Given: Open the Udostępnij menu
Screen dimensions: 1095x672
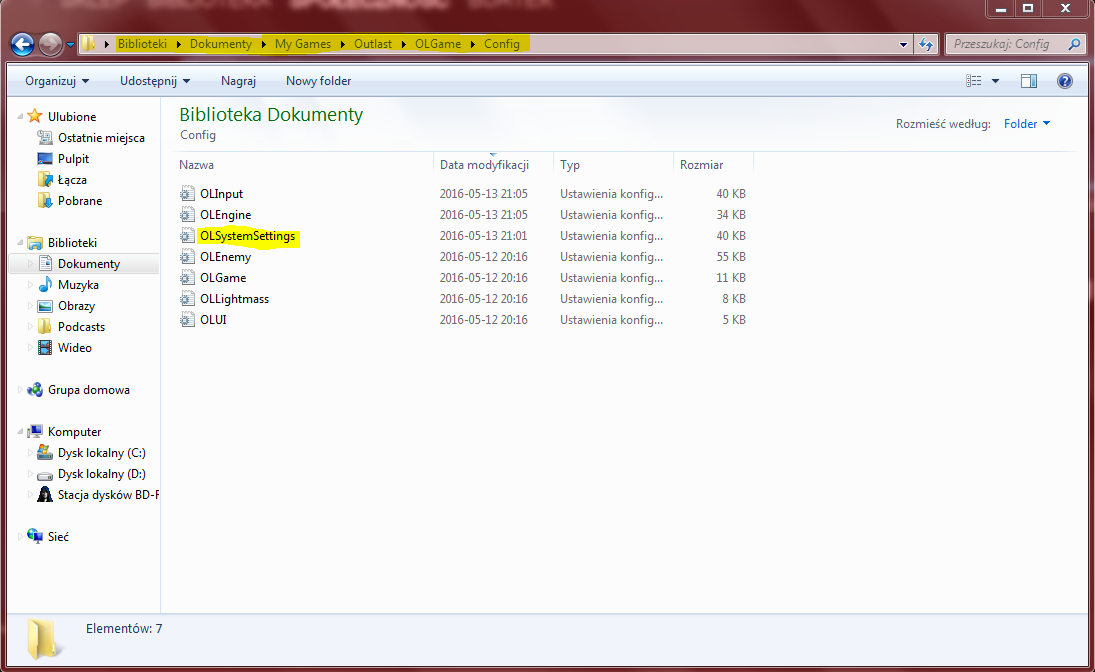Looking at the screenshot, I should 155,81.
